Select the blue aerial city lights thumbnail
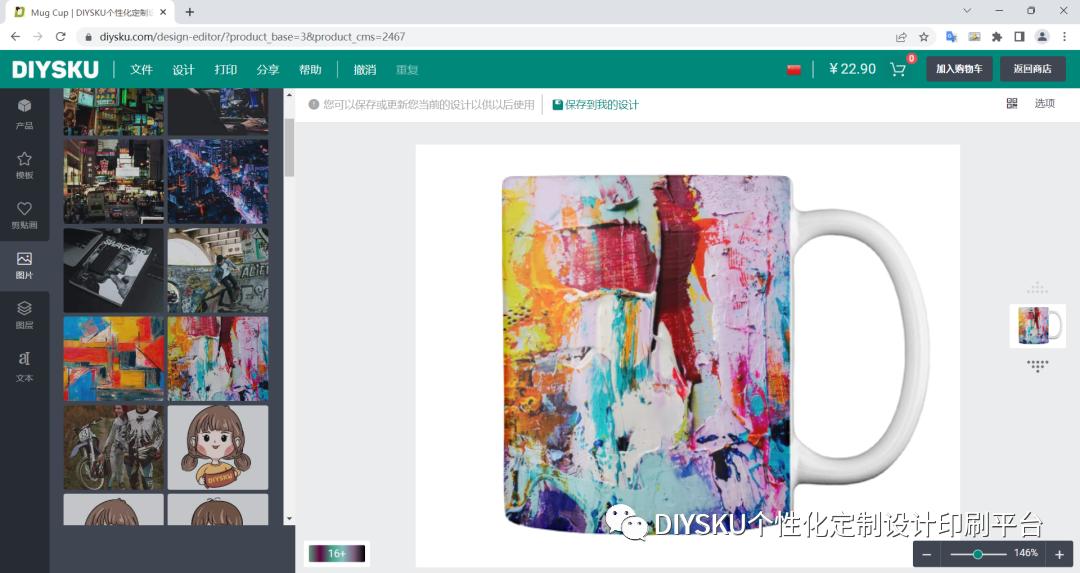This screenshot has height=573, width=1080. [218, 181]
